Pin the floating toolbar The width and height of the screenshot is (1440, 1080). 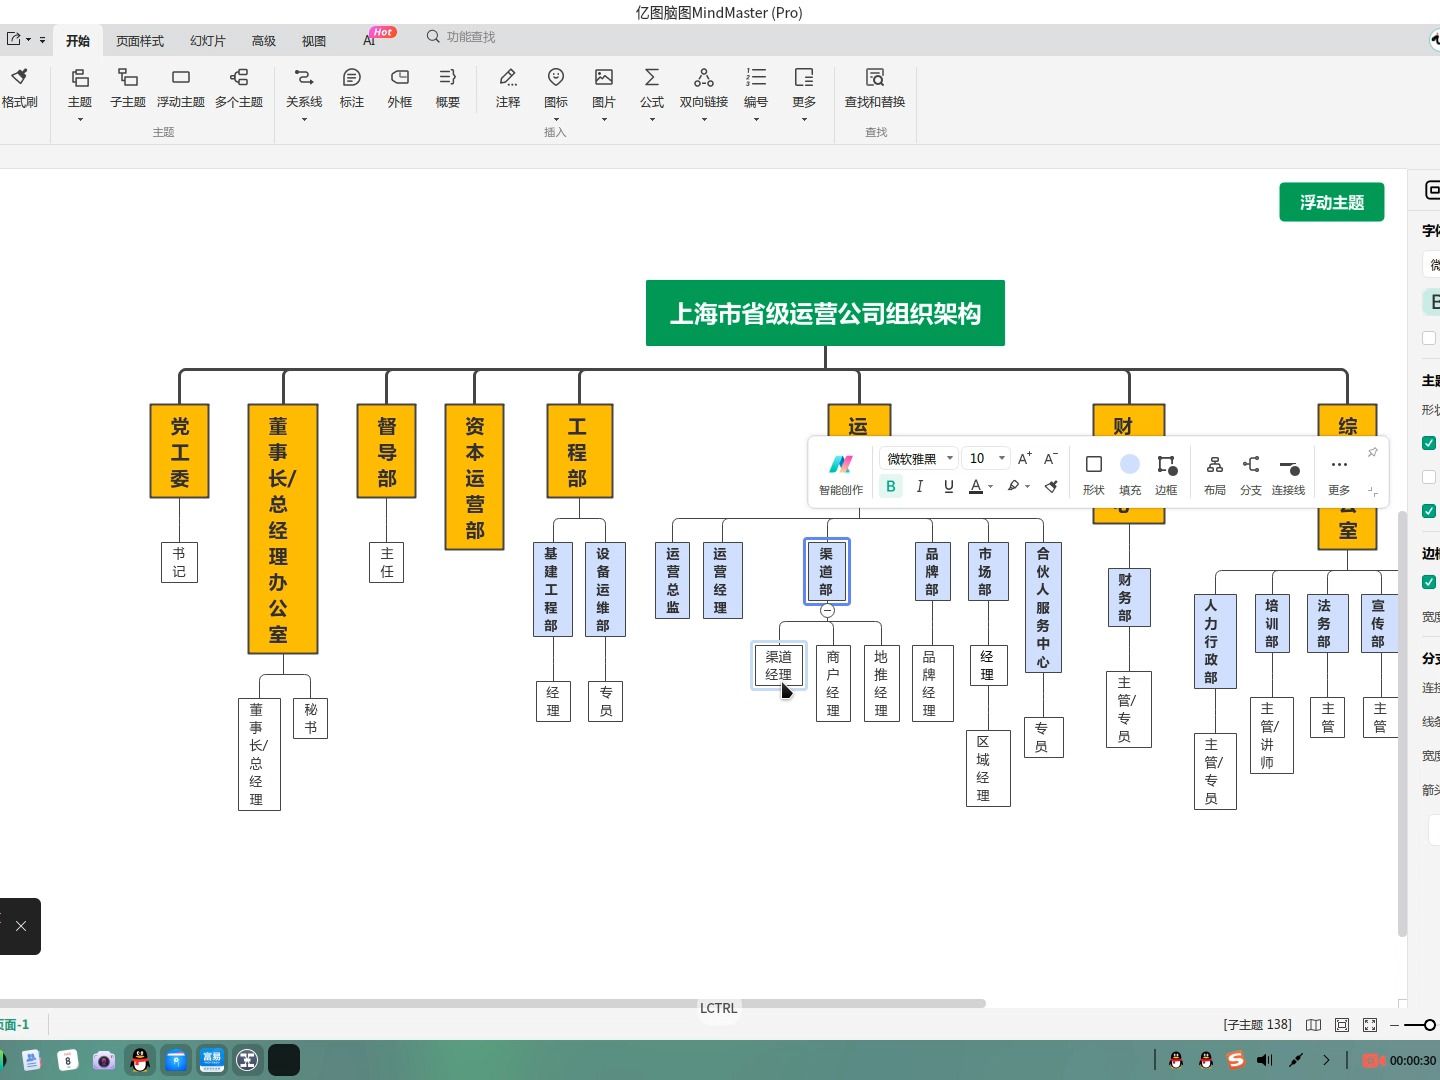[1373, 453]
